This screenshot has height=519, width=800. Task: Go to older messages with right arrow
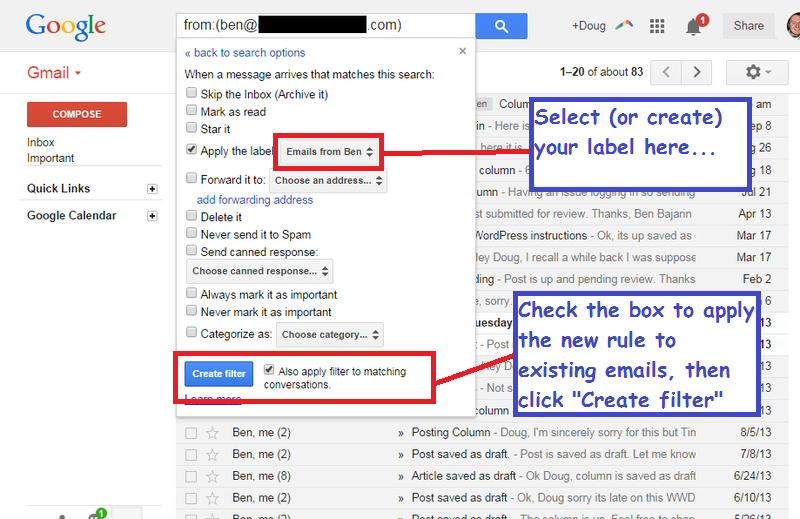(696, 72)
